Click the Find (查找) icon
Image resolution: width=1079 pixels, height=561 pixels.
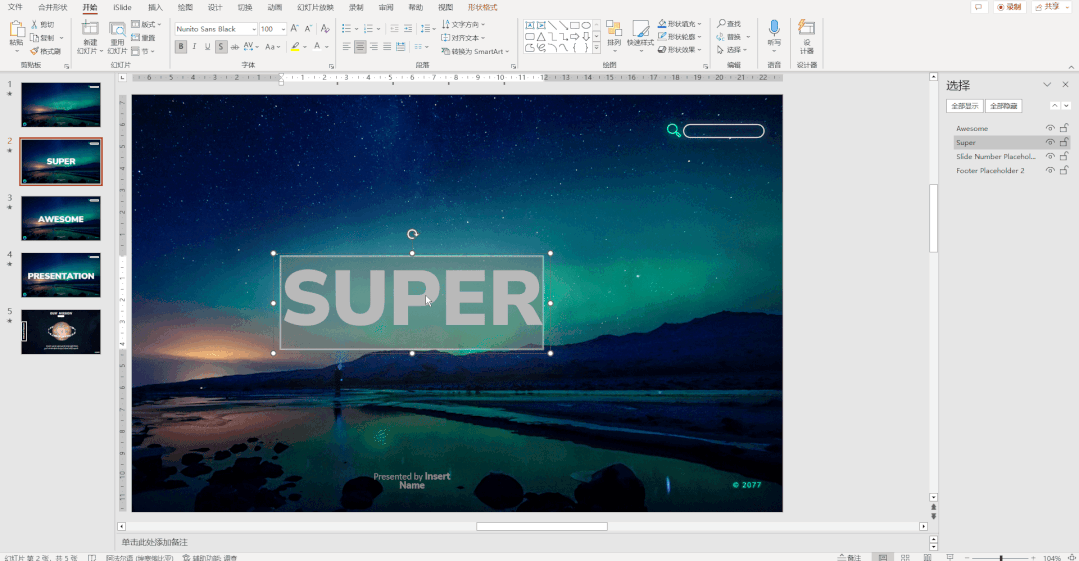721,23
